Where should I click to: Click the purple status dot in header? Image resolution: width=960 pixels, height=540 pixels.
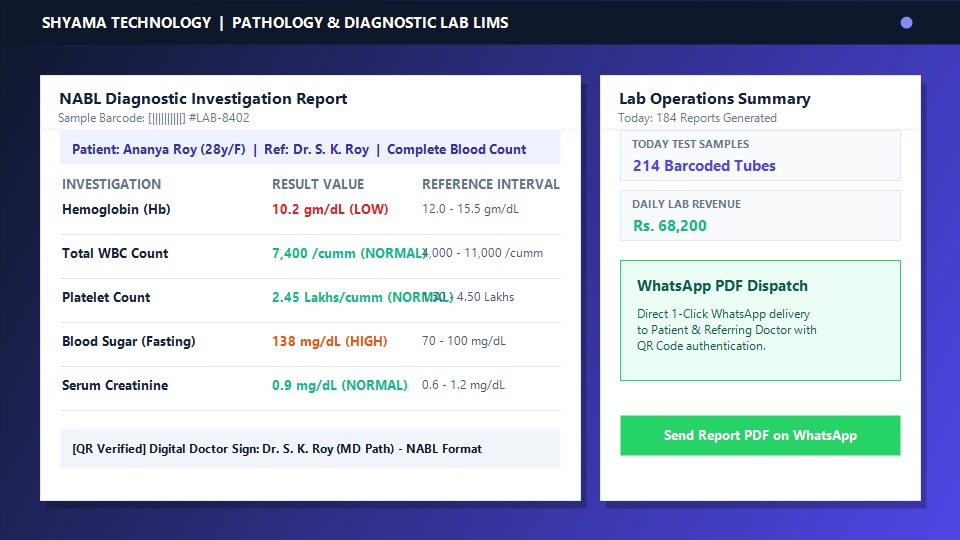906,23
